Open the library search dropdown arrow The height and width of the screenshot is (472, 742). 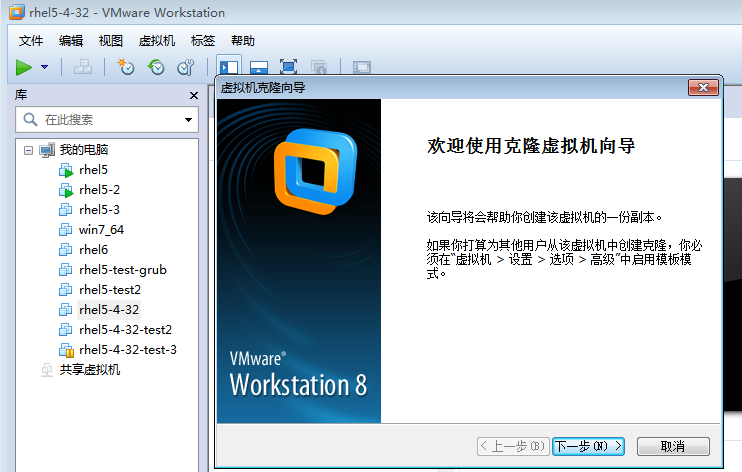(188, 120)
